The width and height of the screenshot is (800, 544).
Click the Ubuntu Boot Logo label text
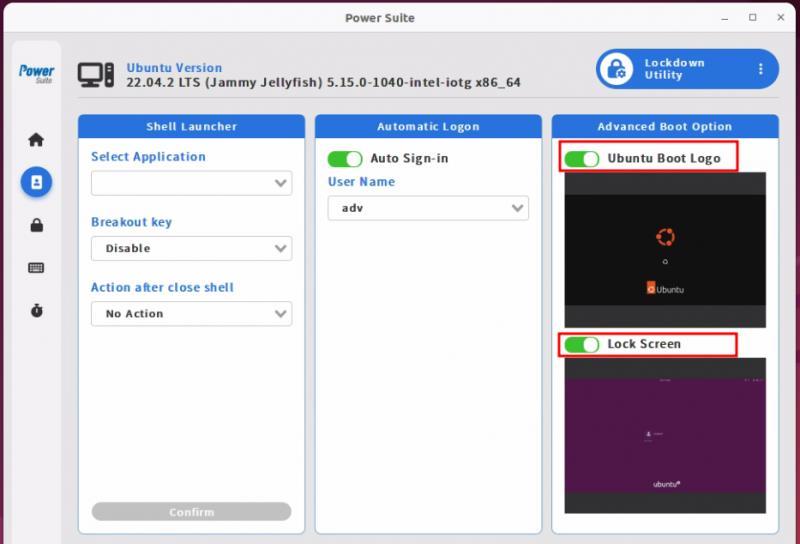coord(664,158)
